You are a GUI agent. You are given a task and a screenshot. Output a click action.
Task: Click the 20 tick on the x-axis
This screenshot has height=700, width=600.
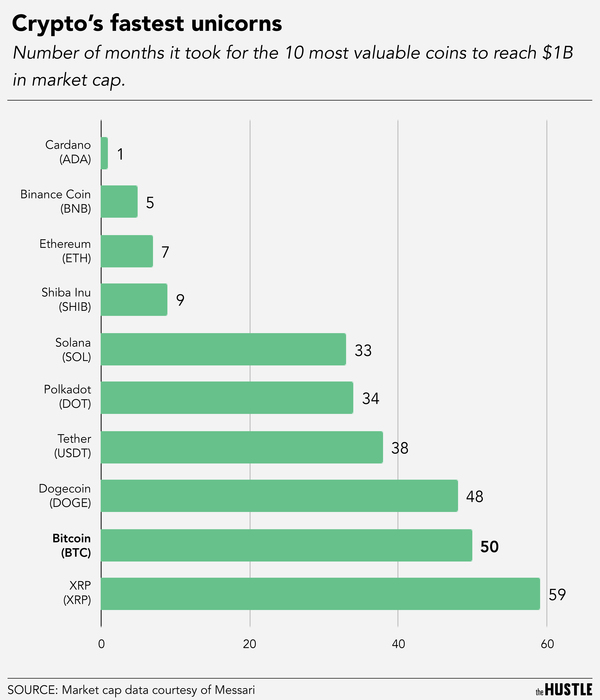click(250, 645)
